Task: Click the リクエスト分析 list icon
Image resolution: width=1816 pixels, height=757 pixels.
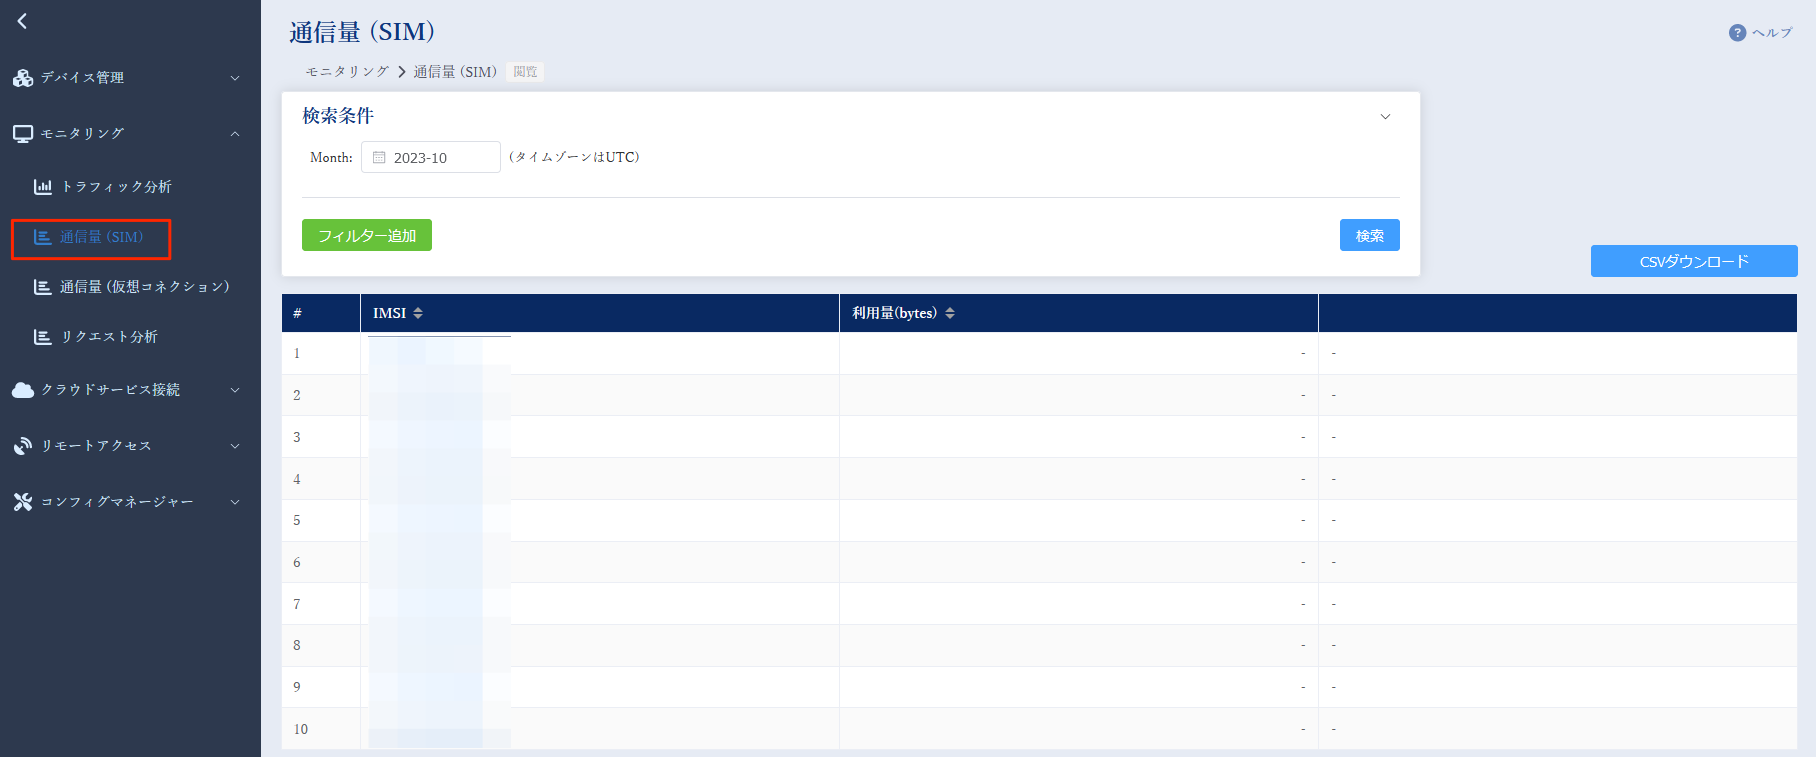Action: pyautogui.click(x=43, y=337)
